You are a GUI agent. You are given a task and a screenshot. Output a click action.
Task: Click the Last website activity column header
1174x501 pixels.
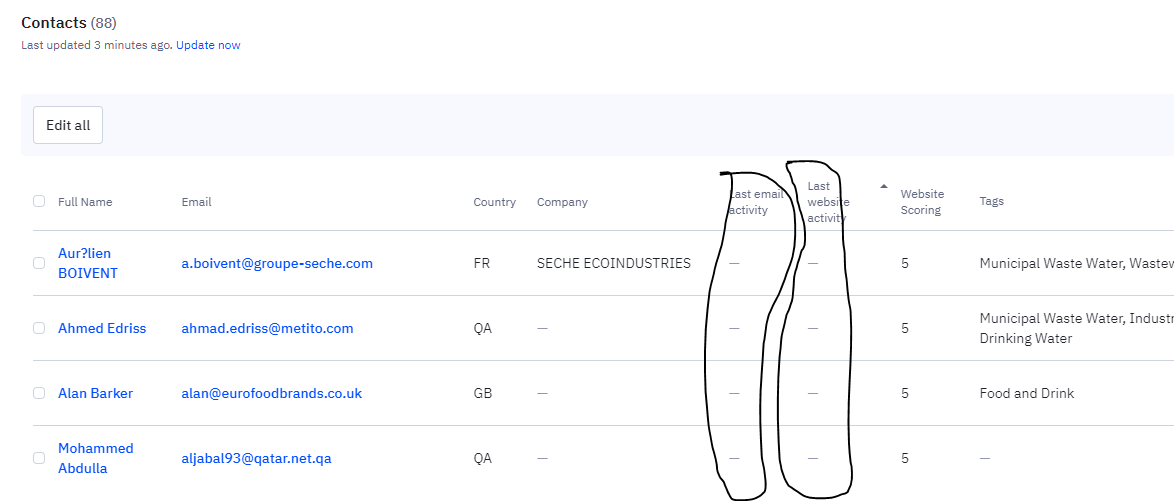pyautogui.click(x=828, y=201)
